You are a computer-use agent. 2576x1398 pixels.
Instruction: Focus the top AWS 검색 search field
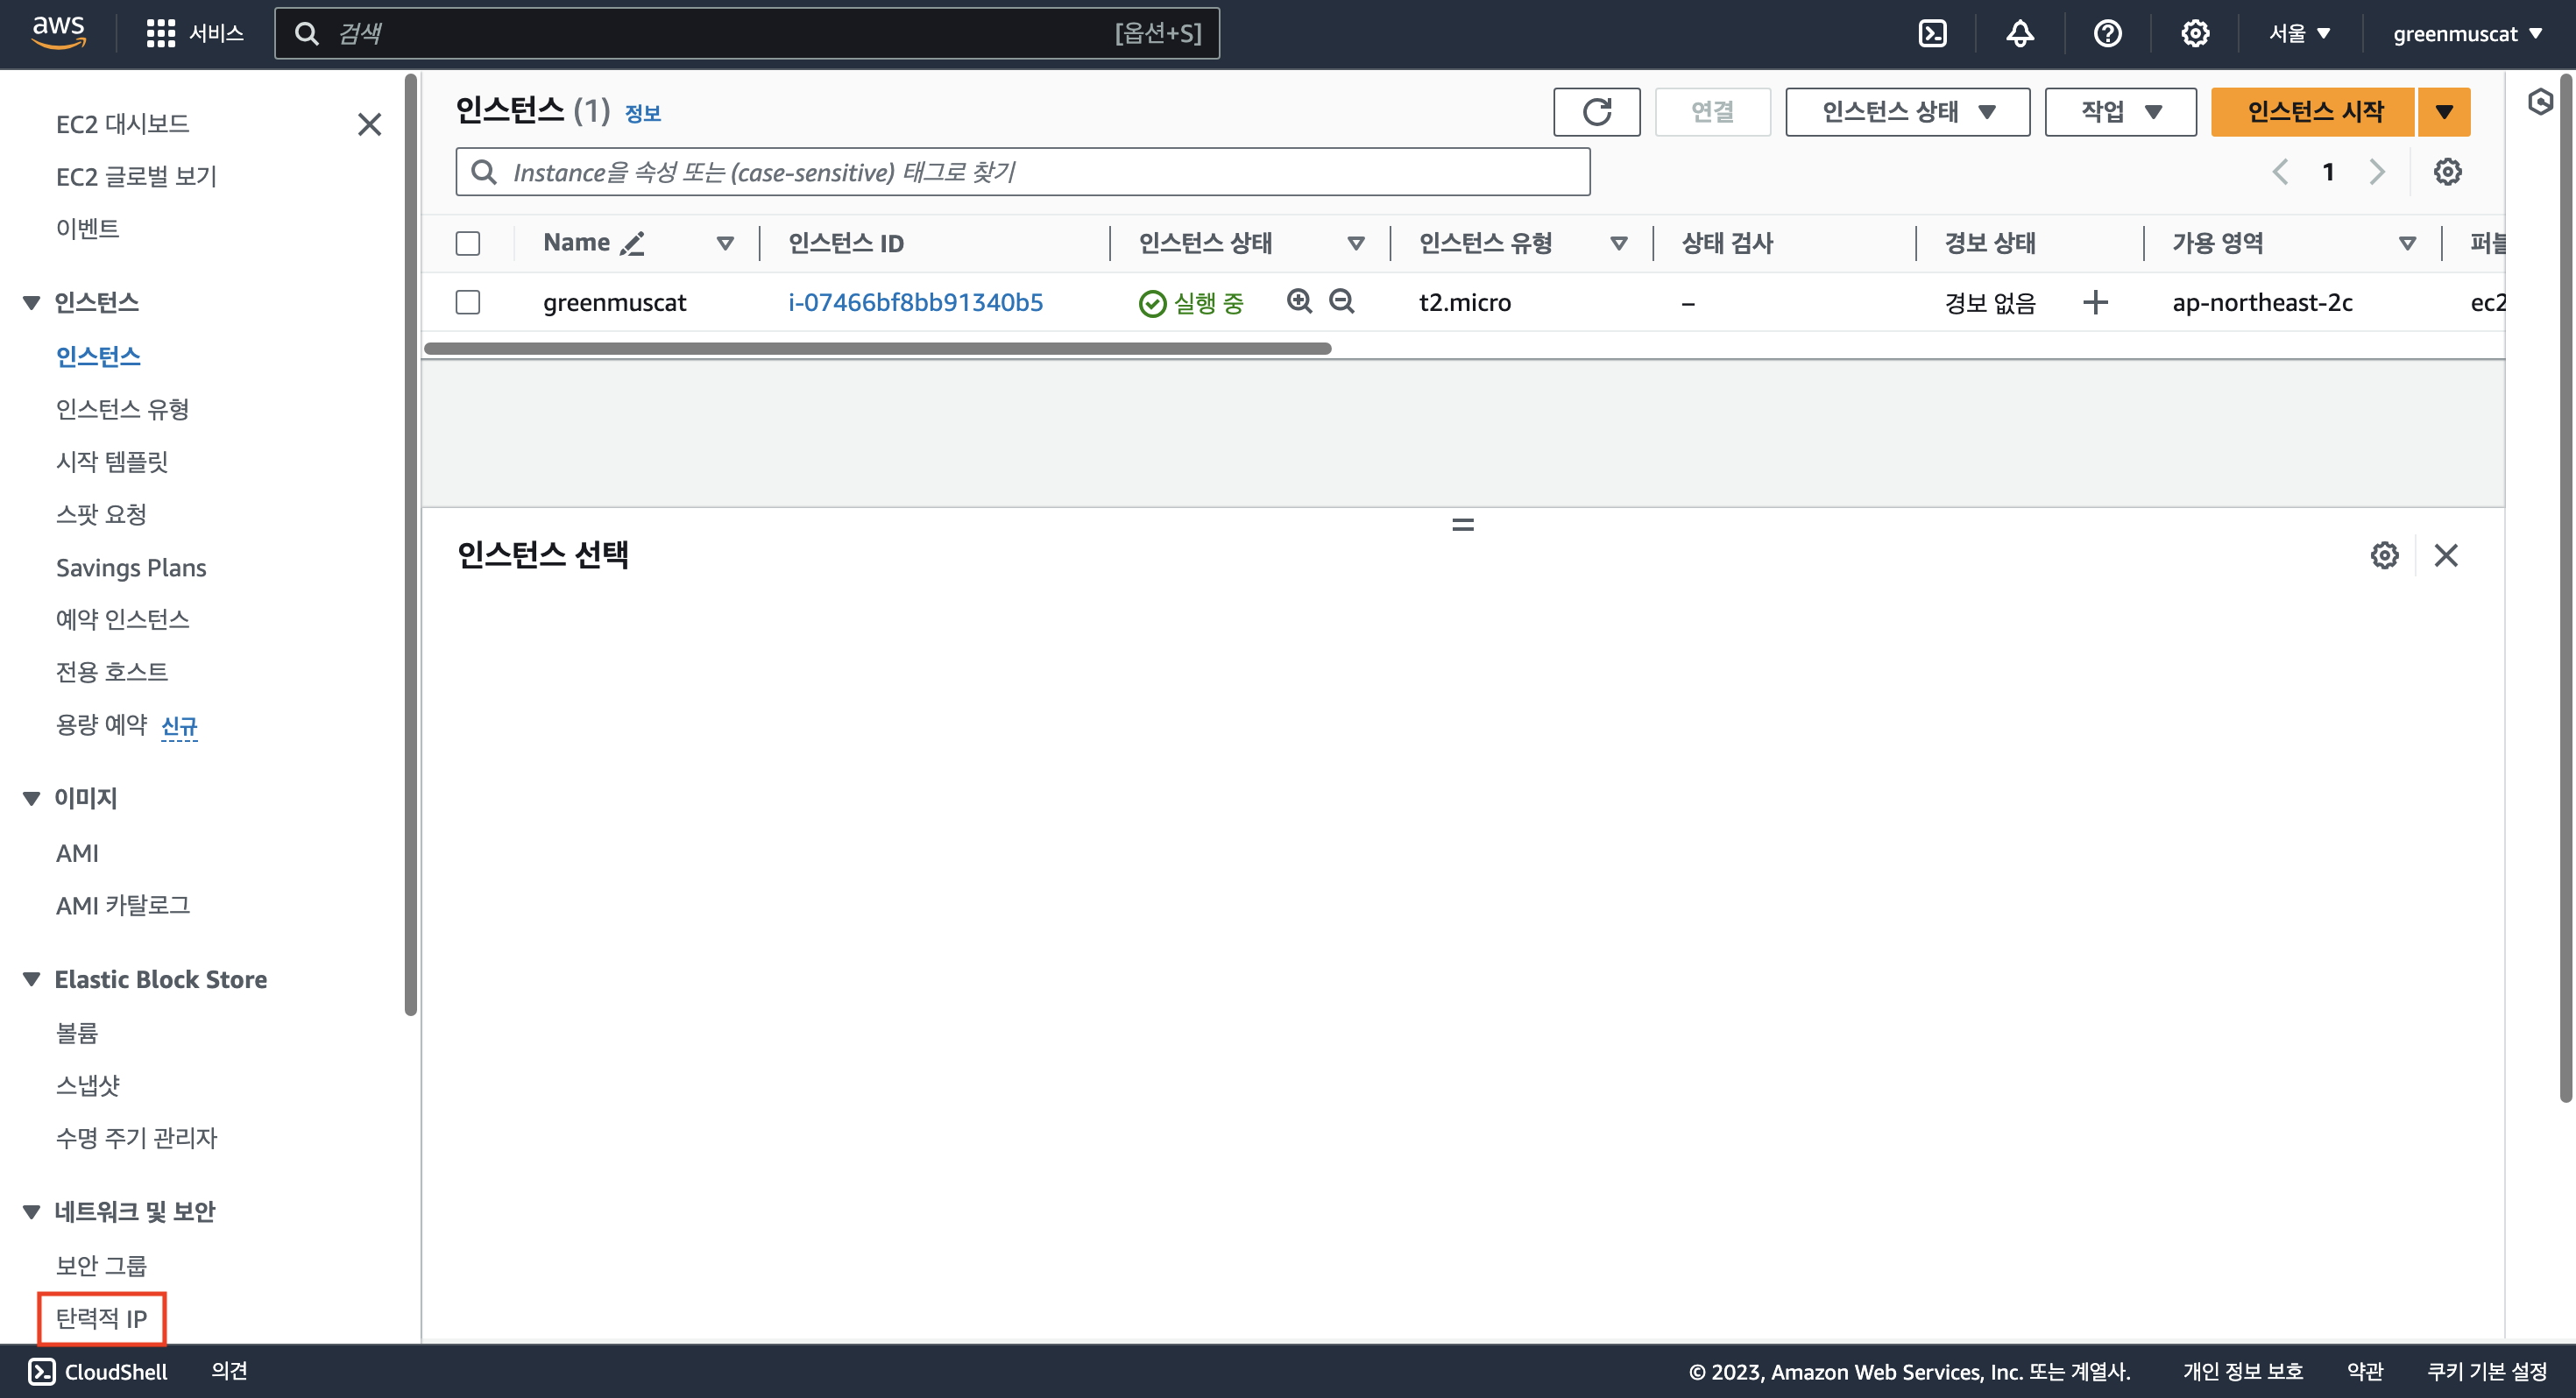(x=746, y=33)
